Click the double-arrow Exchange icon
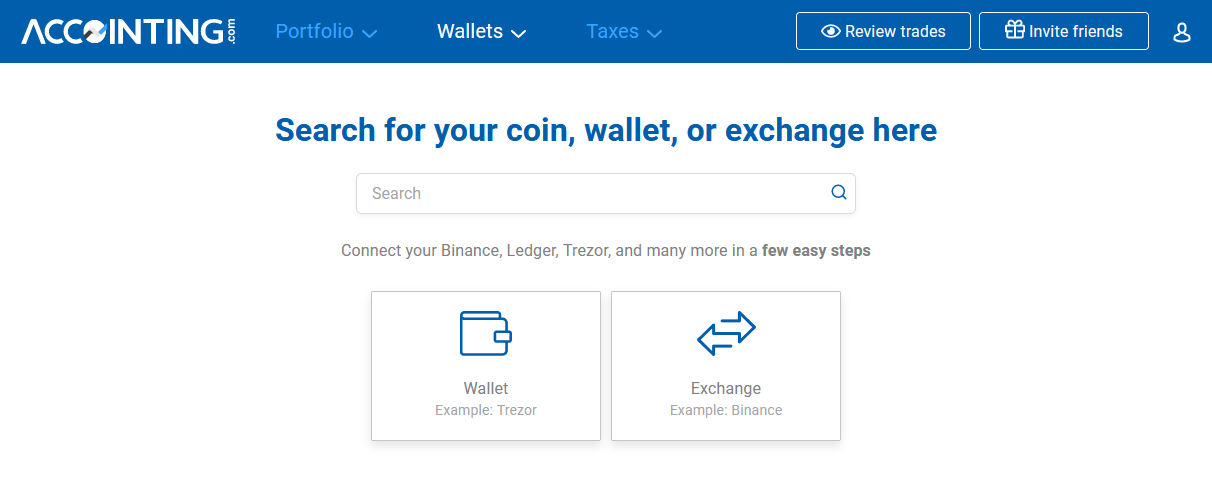1212x477 pixels. [726, 333]
